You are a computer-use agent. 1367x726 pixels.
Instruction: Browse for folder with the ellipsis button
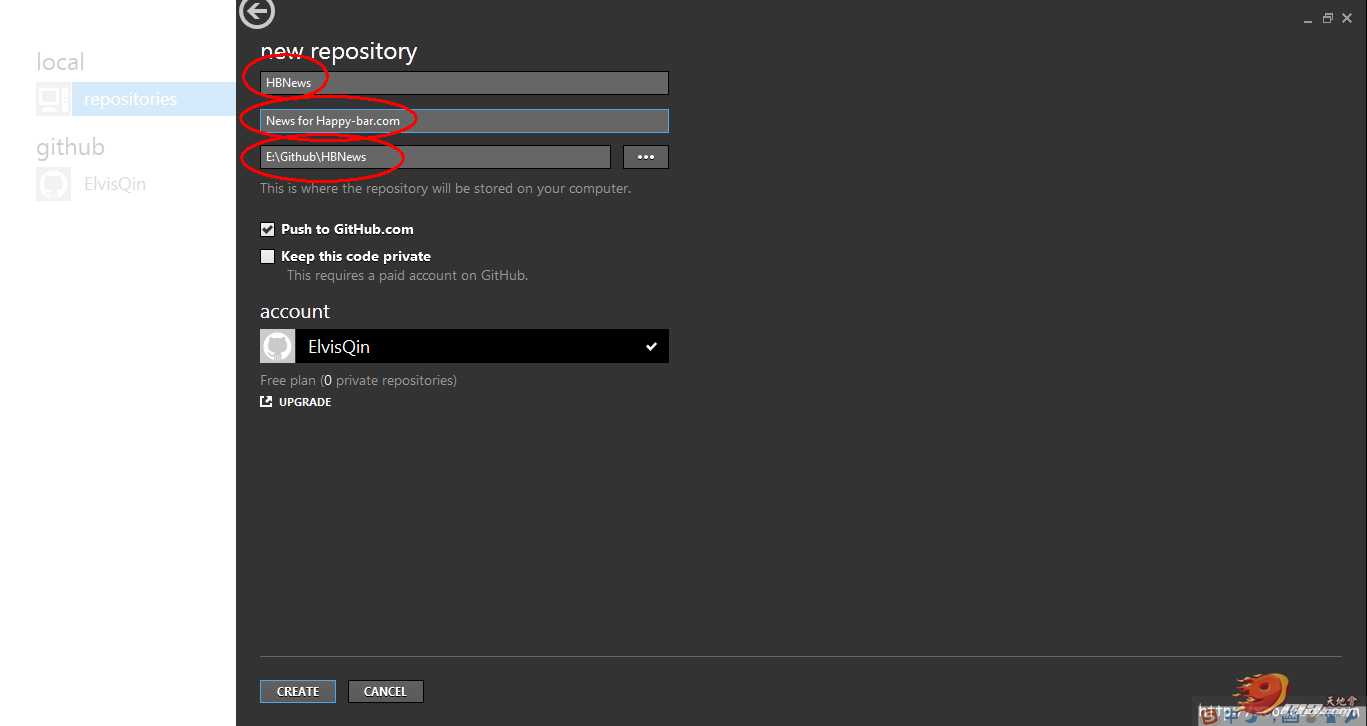646,157
